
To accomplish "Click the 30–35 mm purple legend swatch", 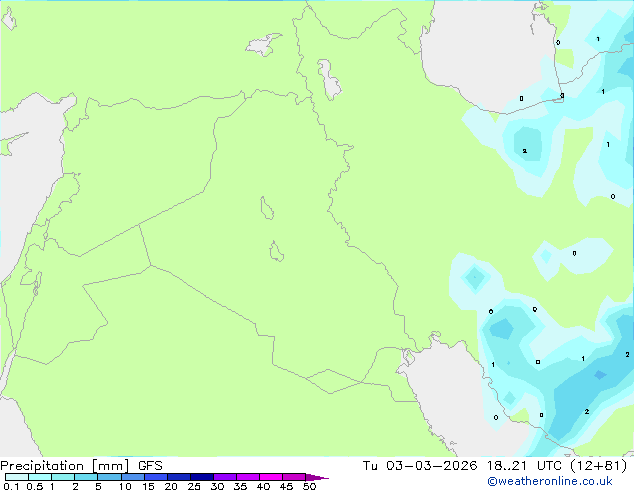I will (225, 477).
